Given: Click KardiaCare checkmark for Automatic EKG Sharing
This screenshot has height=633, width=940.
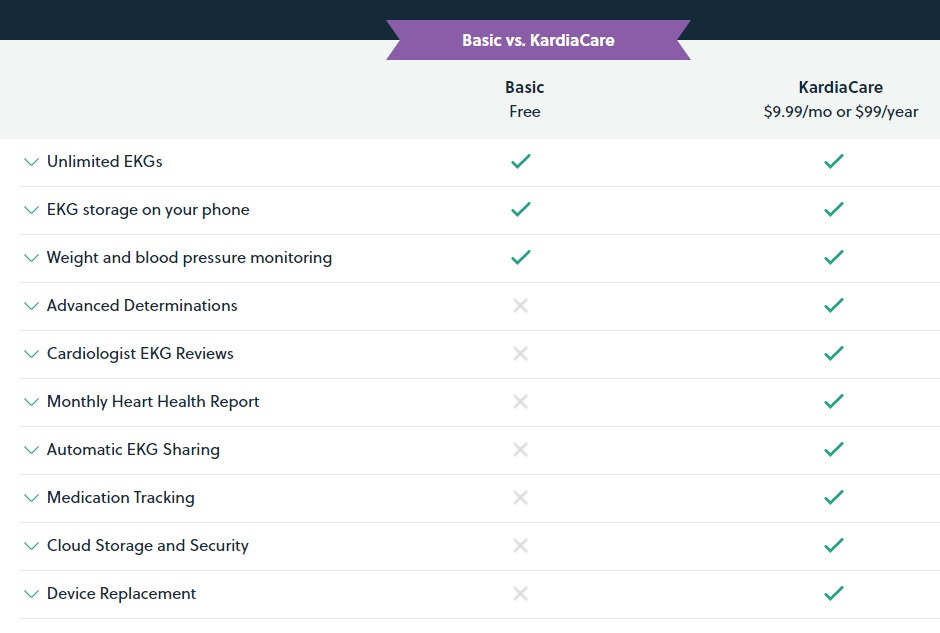Looking at the screenshot, I should (834, 449).
